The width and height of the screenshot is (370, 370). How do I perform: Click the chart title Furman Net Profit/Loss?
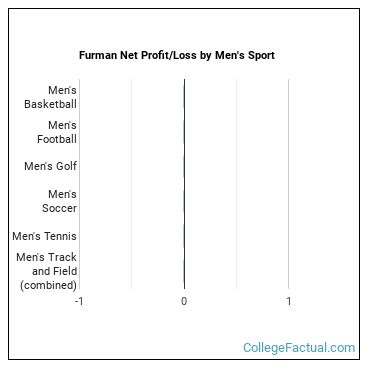[x=177, y=55]
